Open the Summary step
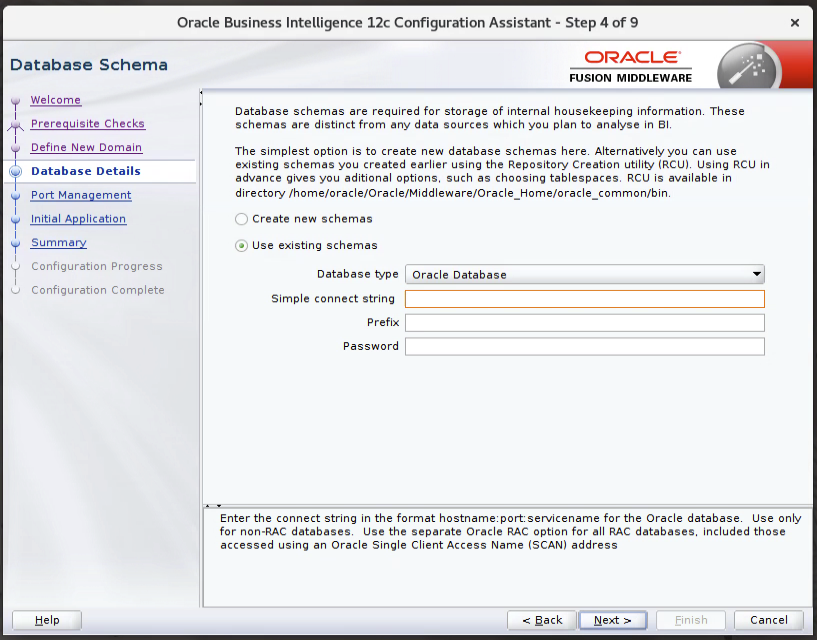This screenshot has height=640, width=817. [x=59, y=242]
